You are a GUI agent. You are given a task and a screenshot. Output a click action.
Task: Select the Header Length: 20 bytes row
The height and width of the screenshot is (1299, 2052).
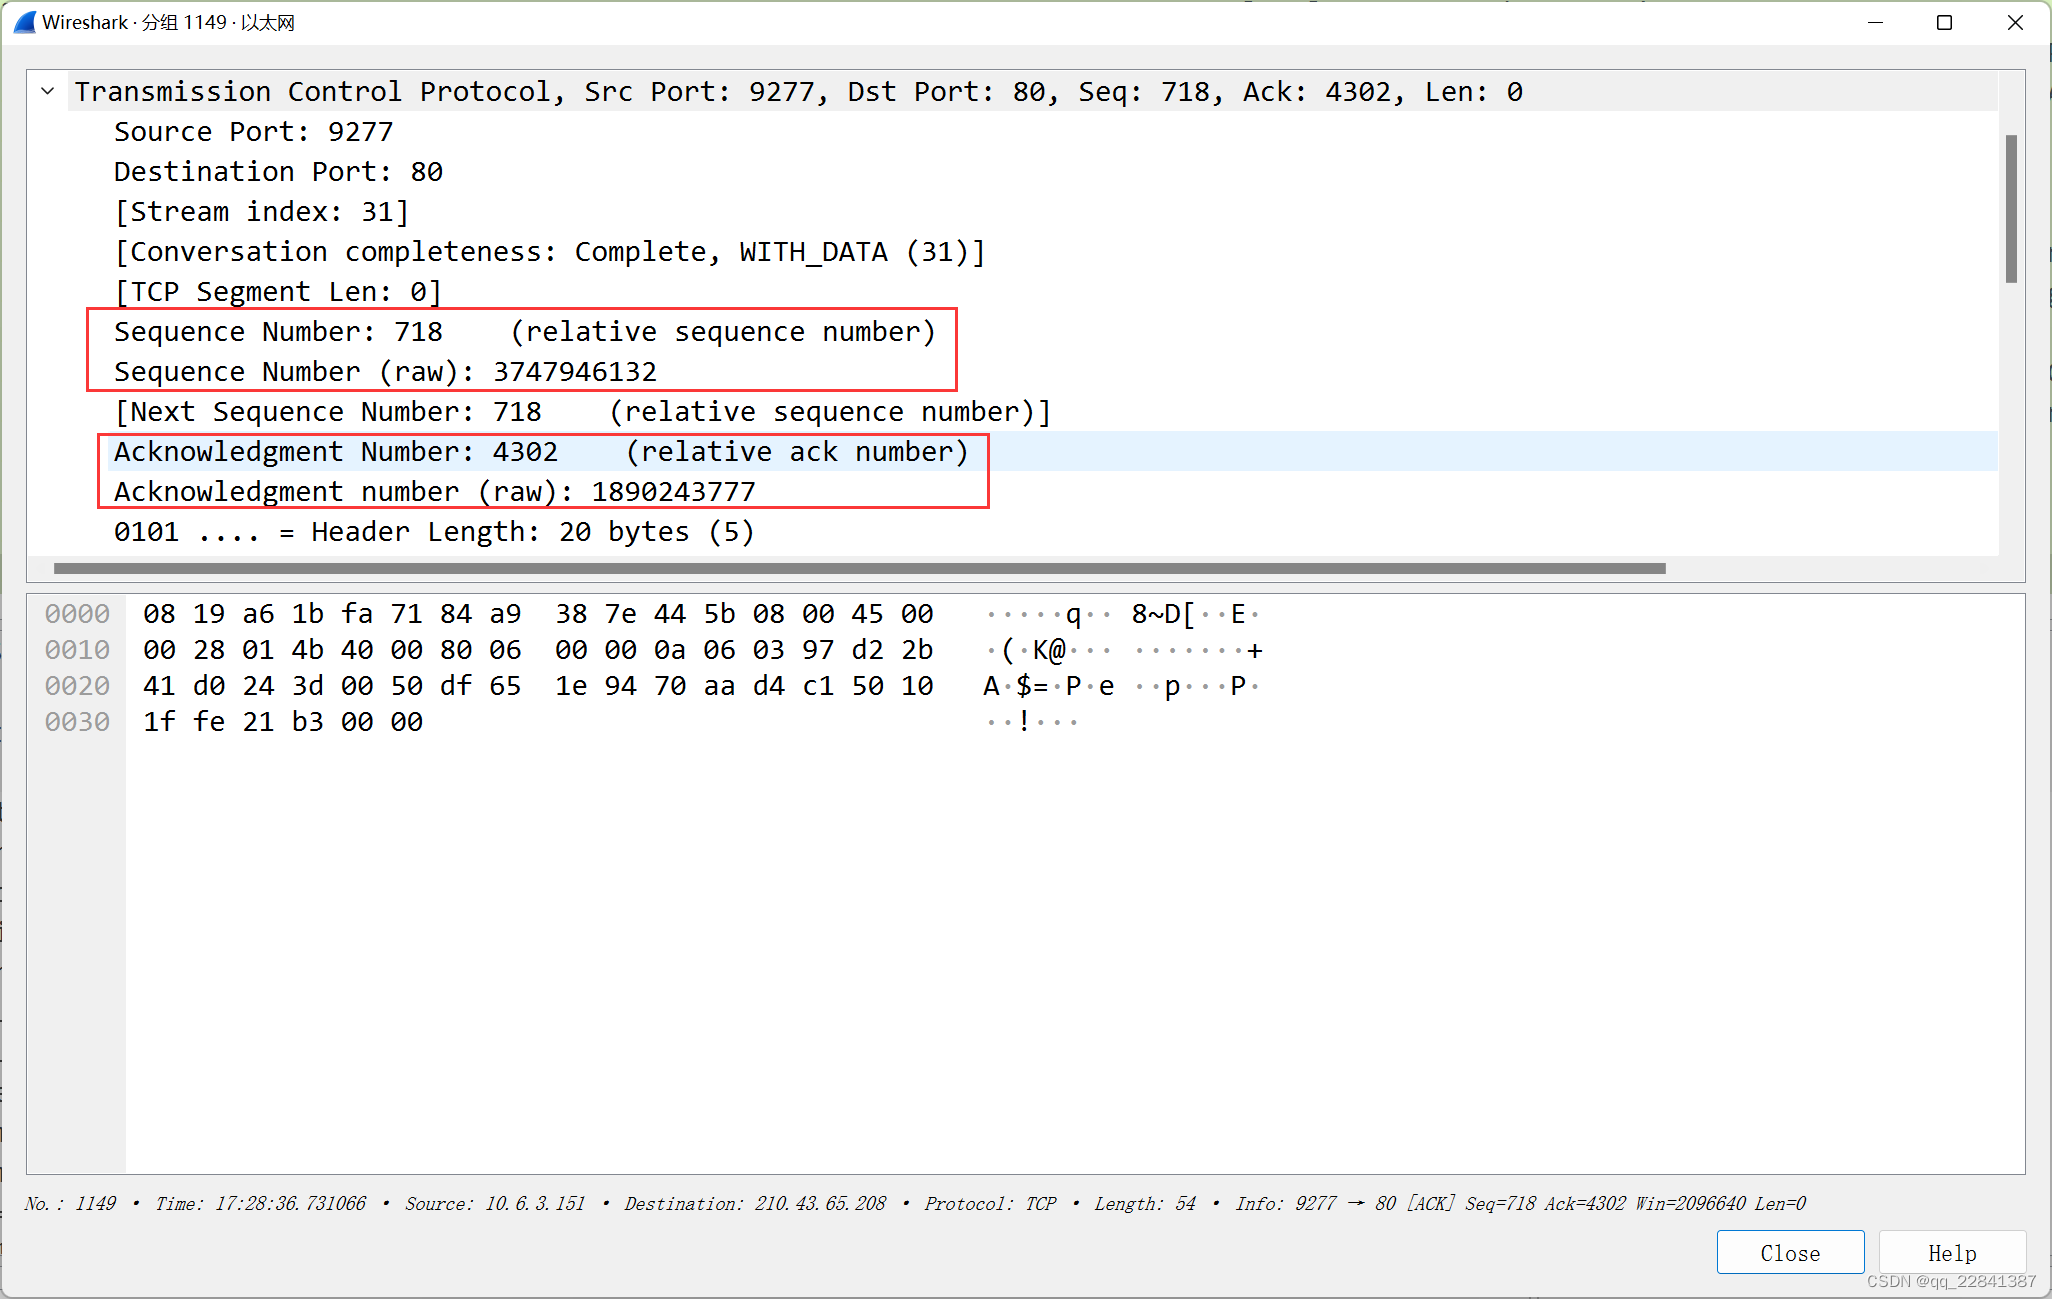1012,531
